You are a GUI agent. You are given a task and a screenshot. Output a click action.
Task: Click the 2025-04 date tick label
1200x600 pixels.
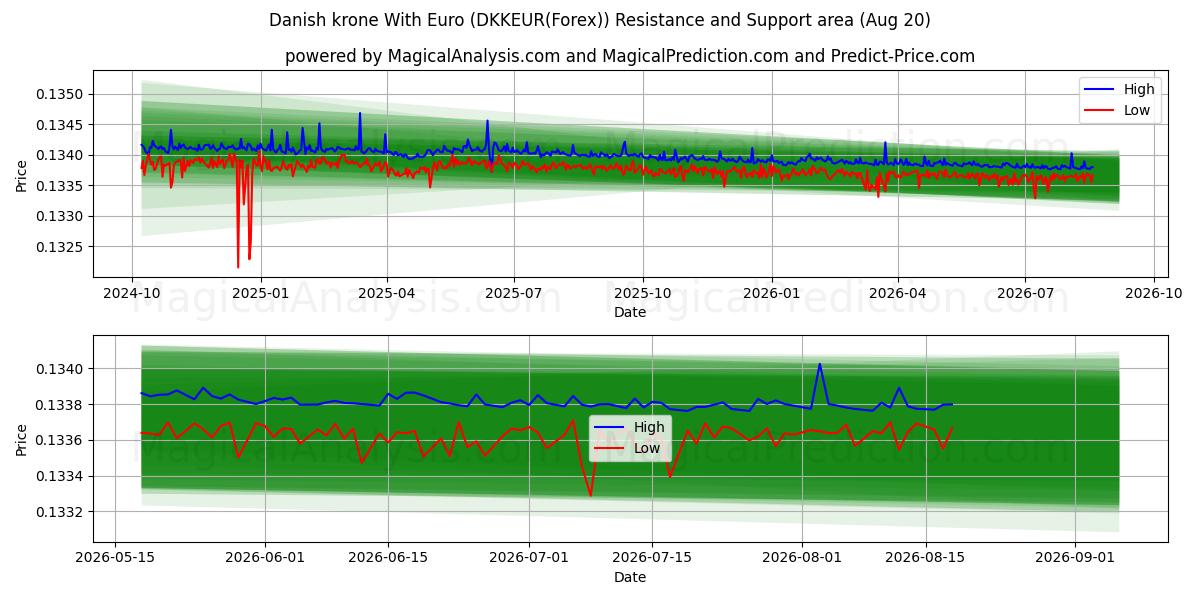tap(386, 294)
